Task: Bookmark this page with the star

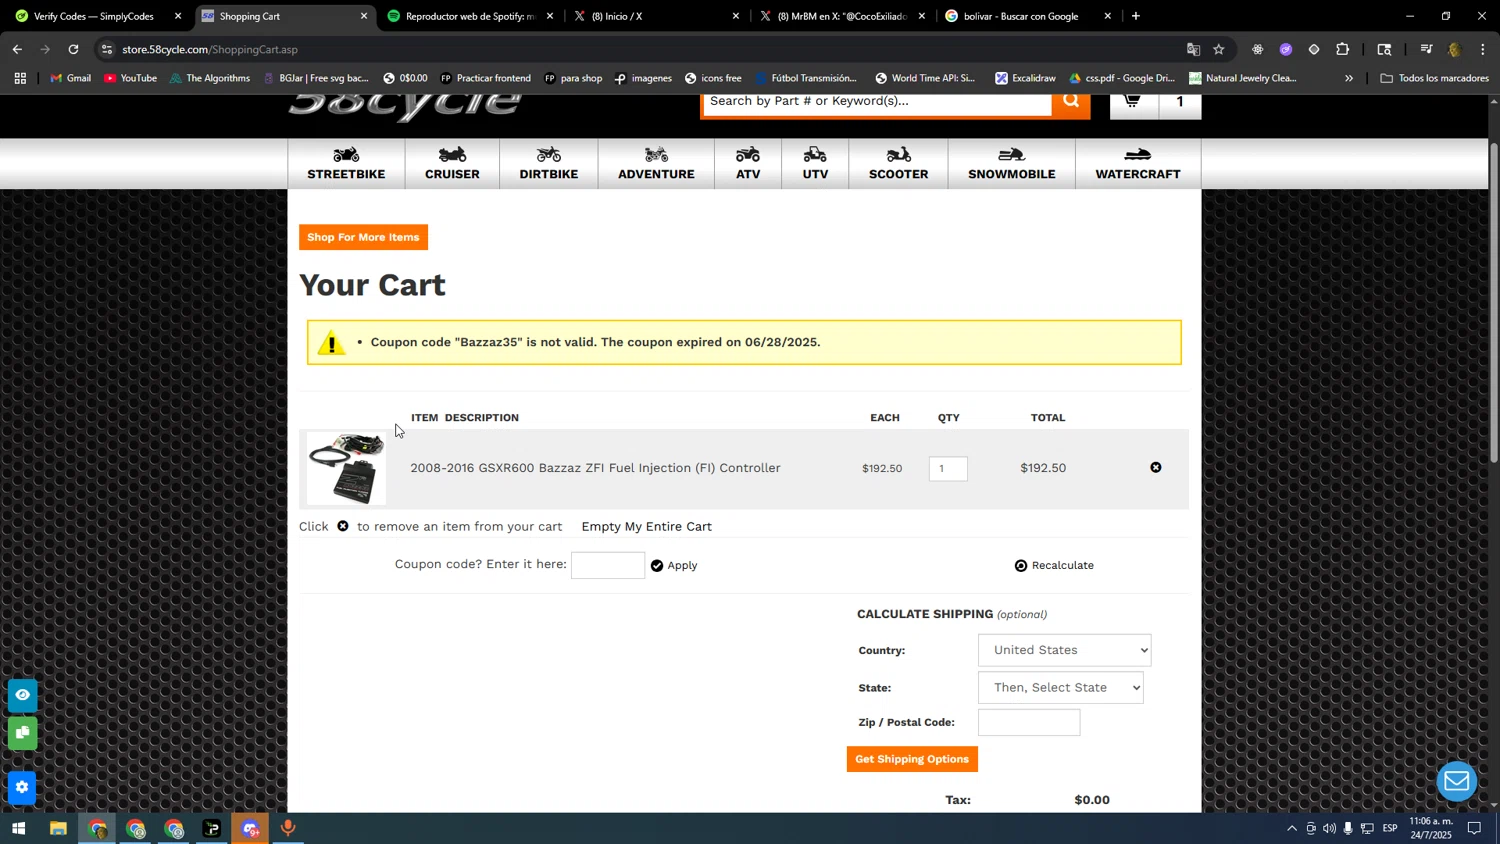Action: tap(1219, 49)
